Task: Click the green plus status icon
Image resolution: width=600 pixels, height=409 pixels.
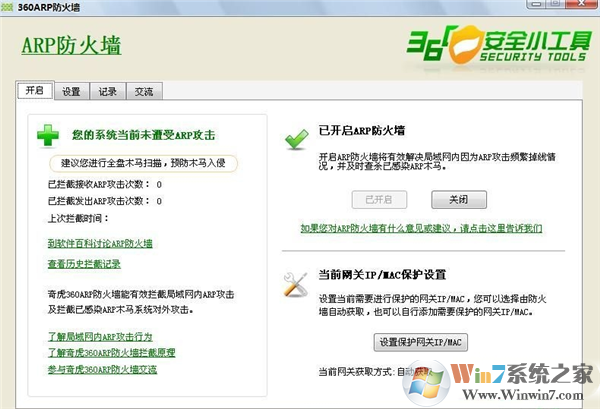Action: click(x=48, y=135)
